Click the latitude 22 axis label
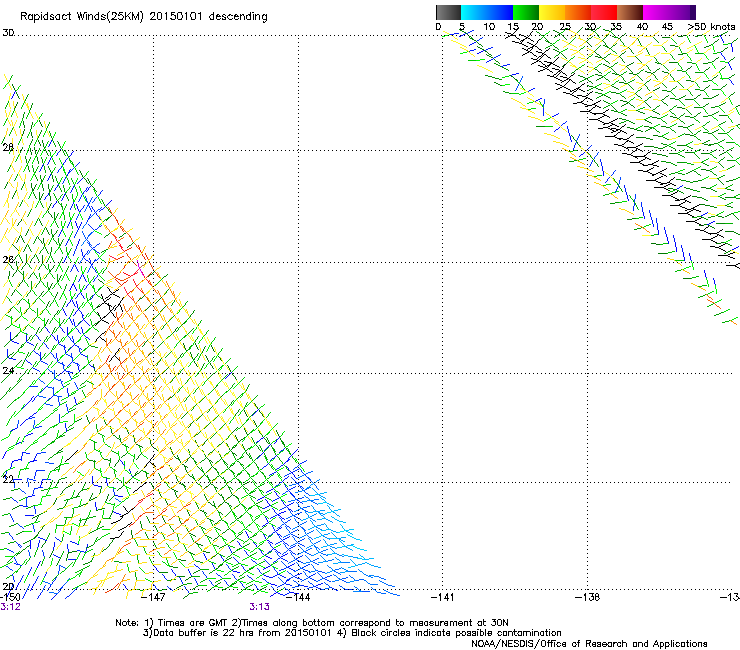740x650 pixels. [8, 479]
